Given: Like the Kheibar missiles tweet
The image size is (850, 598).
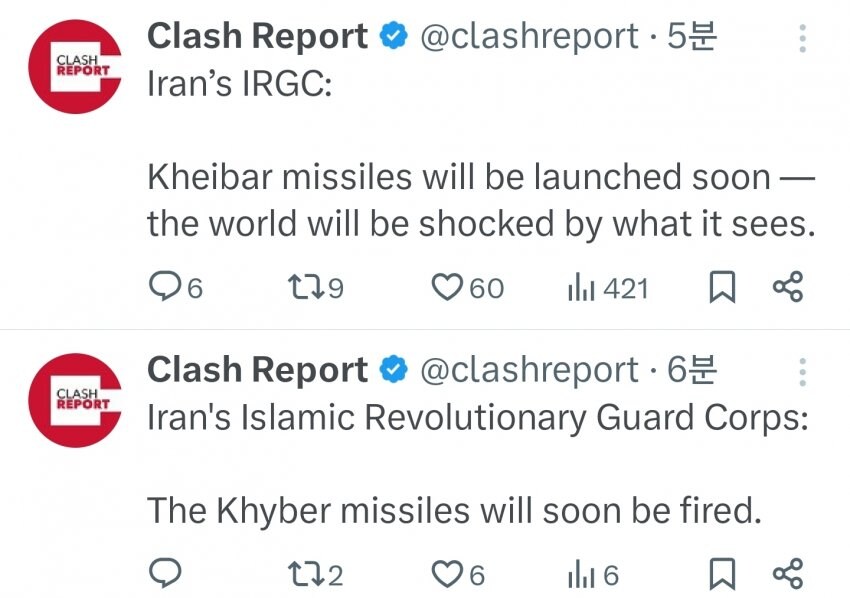Looking at the screenshot, I should [446, 288].
